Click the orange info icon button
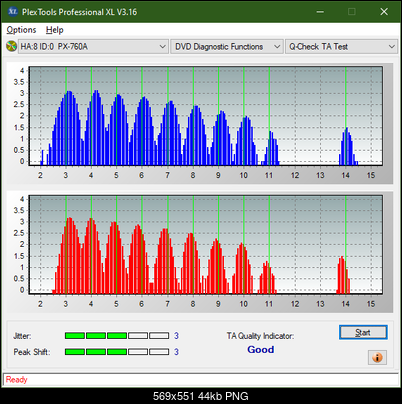Image resolution: width=402 pixels, height=404 pixels. (x=377, y=358)
